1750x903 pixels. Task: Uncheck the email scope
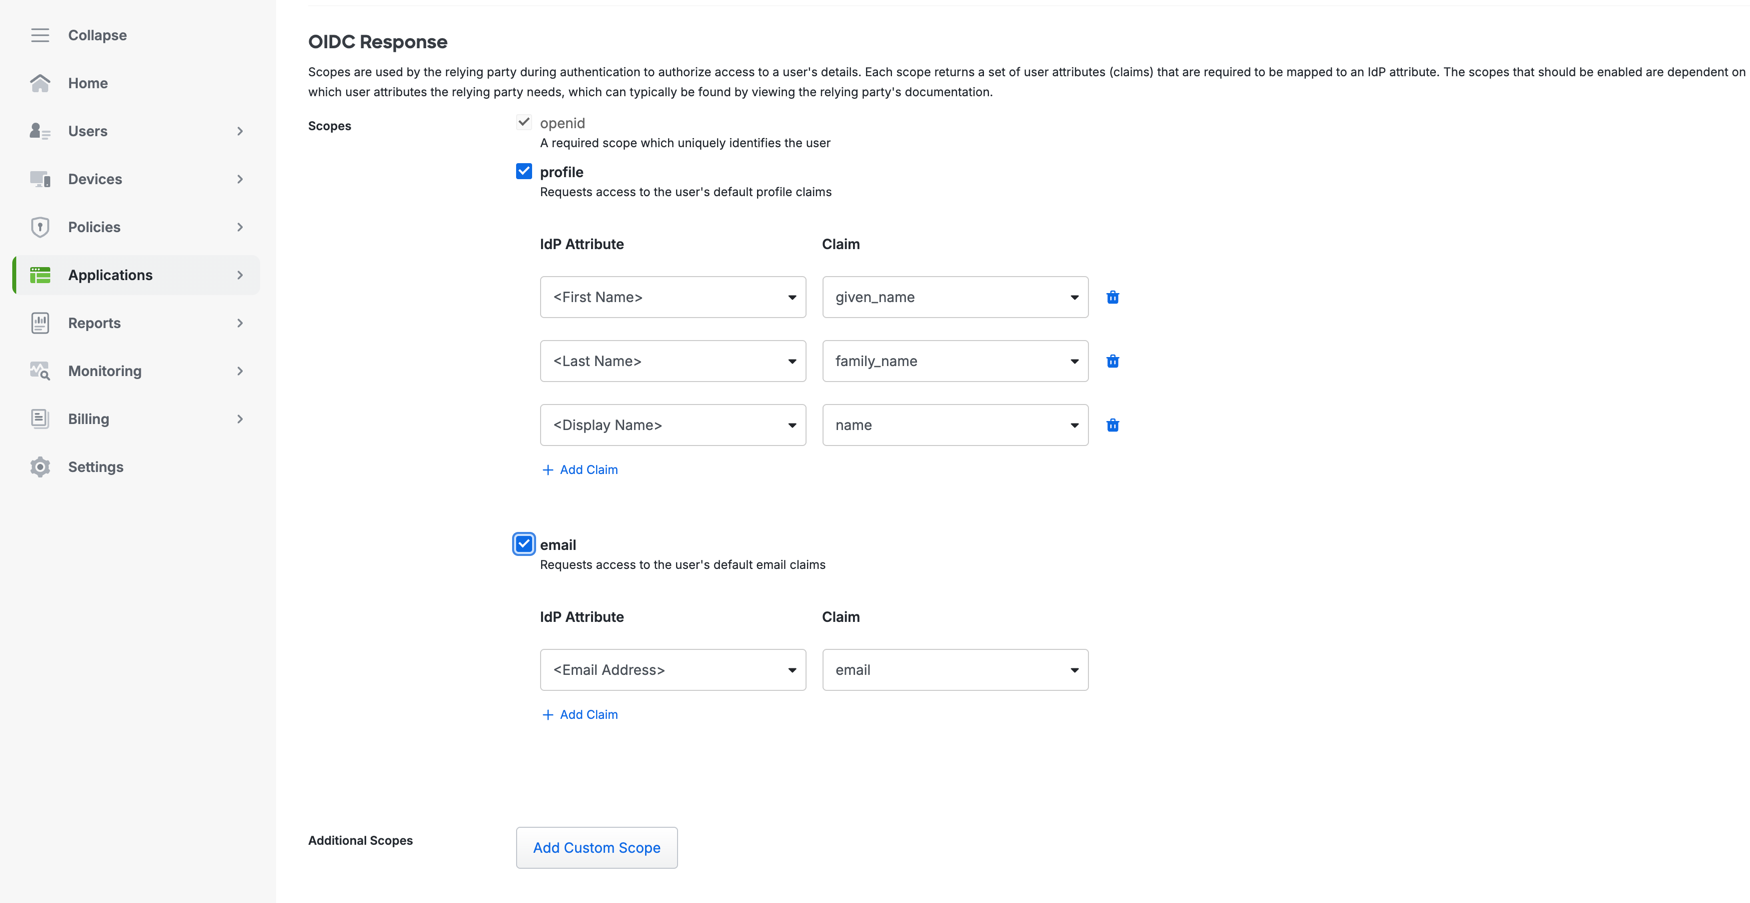click(x=524, y=543)
